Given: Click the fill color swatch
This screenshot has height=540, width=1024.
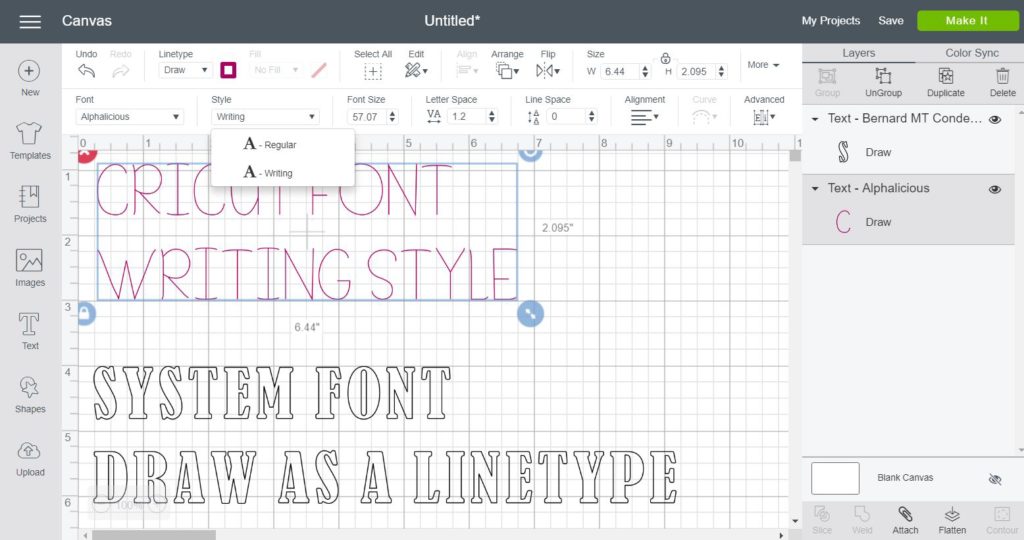Looking at the screenshot, I should (x=319, y=70).
